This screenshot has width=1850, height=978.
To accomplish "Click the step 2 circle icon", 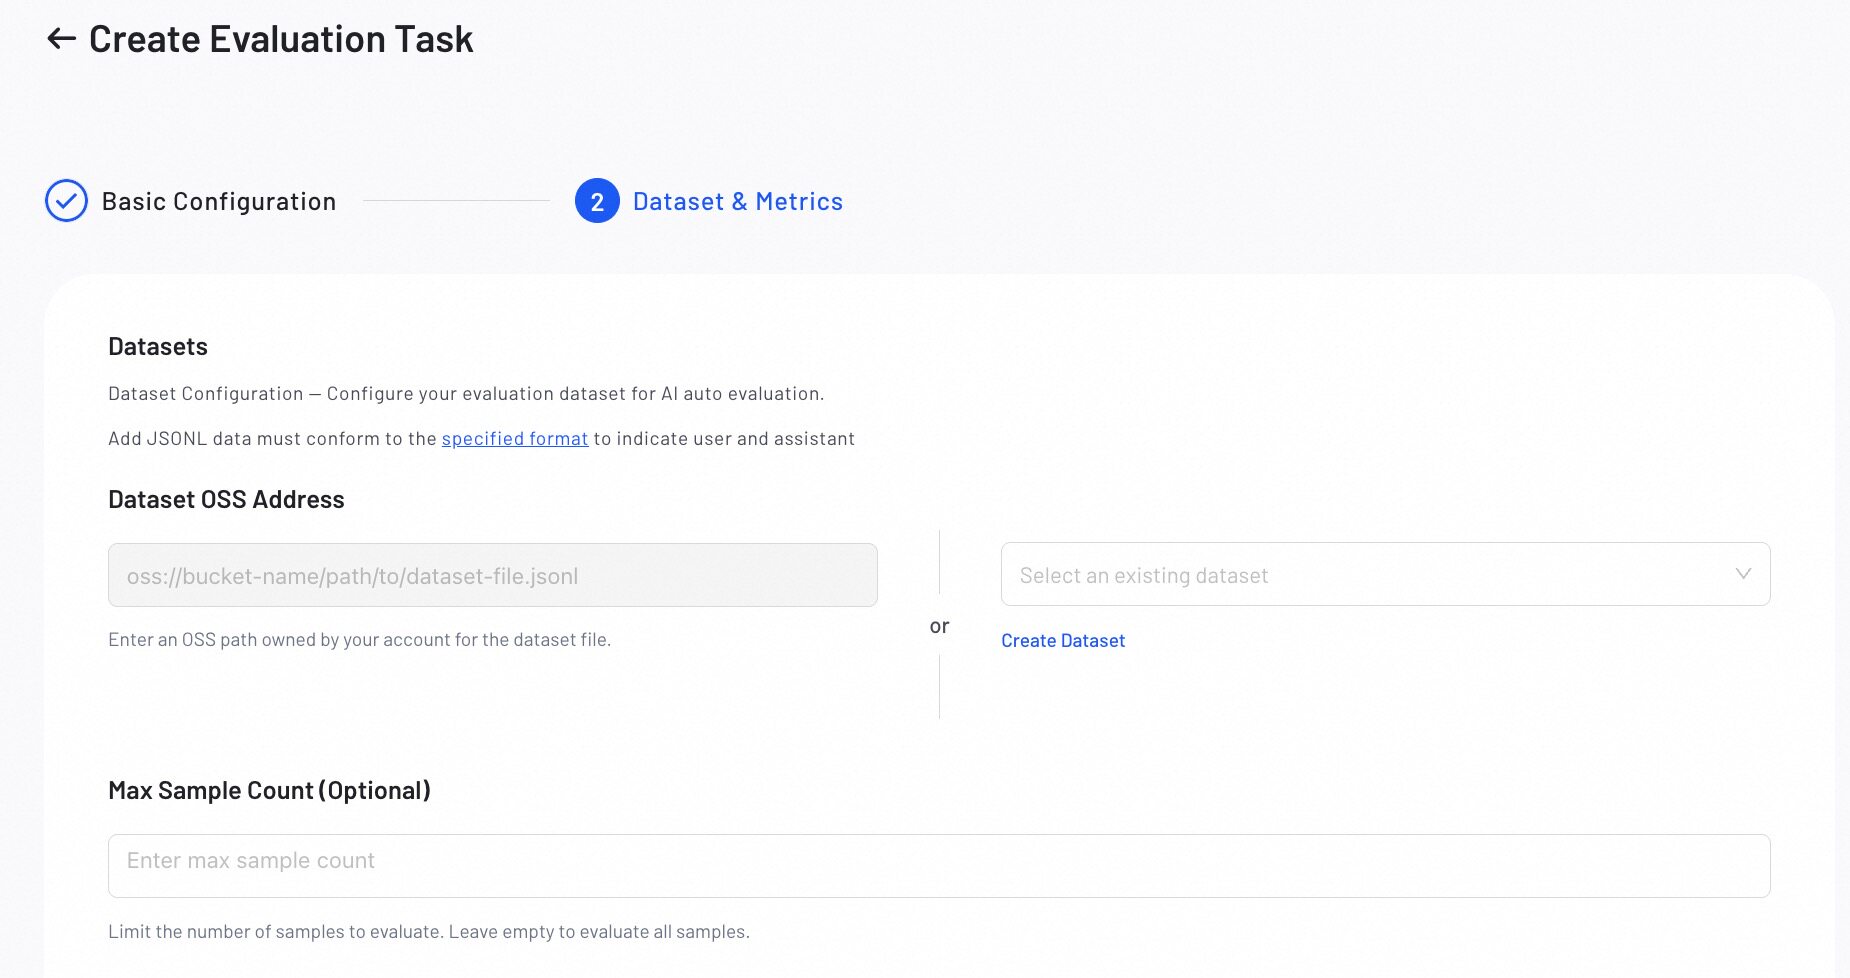I will (597, 201).
